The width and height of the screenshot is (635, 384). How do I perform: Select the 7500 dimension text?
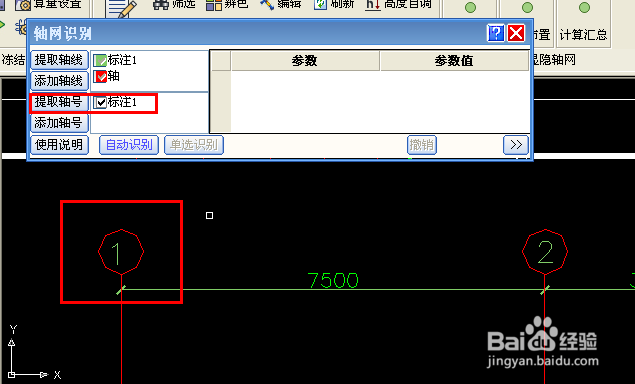333,280
